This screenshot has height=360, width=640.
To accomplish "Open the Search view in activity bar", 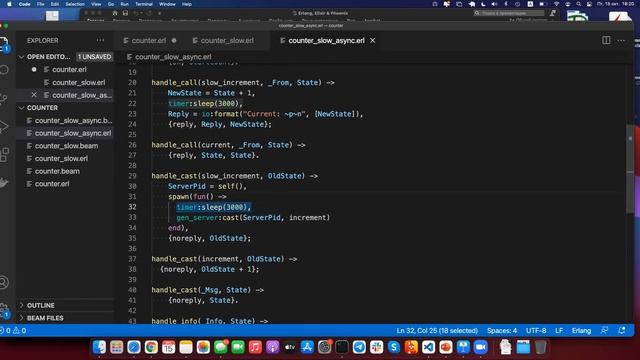I will click(4, 70).
